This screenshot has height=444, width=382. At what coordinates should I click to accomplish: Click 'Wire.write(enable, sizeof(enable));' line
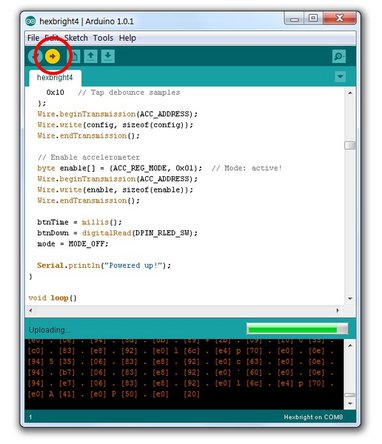[115, 190]
